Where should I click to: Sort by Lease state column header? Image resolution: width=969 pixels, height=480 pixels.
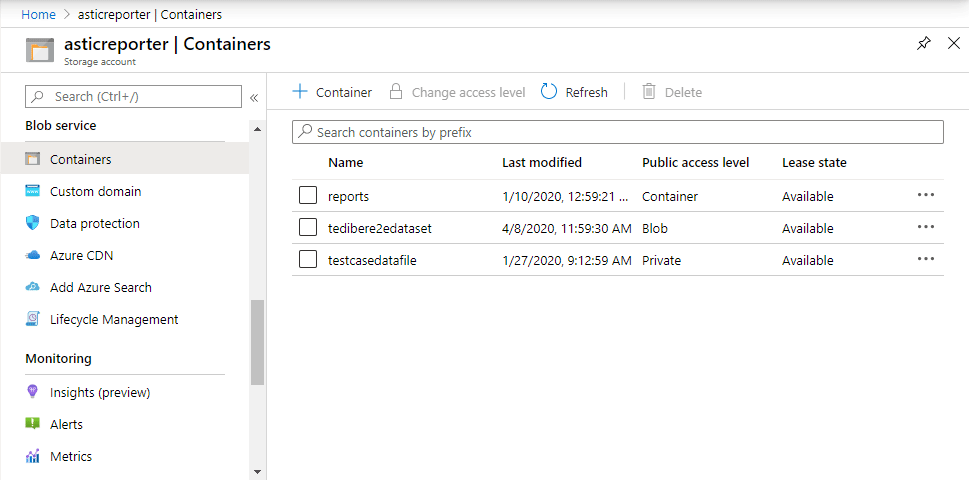814,162
